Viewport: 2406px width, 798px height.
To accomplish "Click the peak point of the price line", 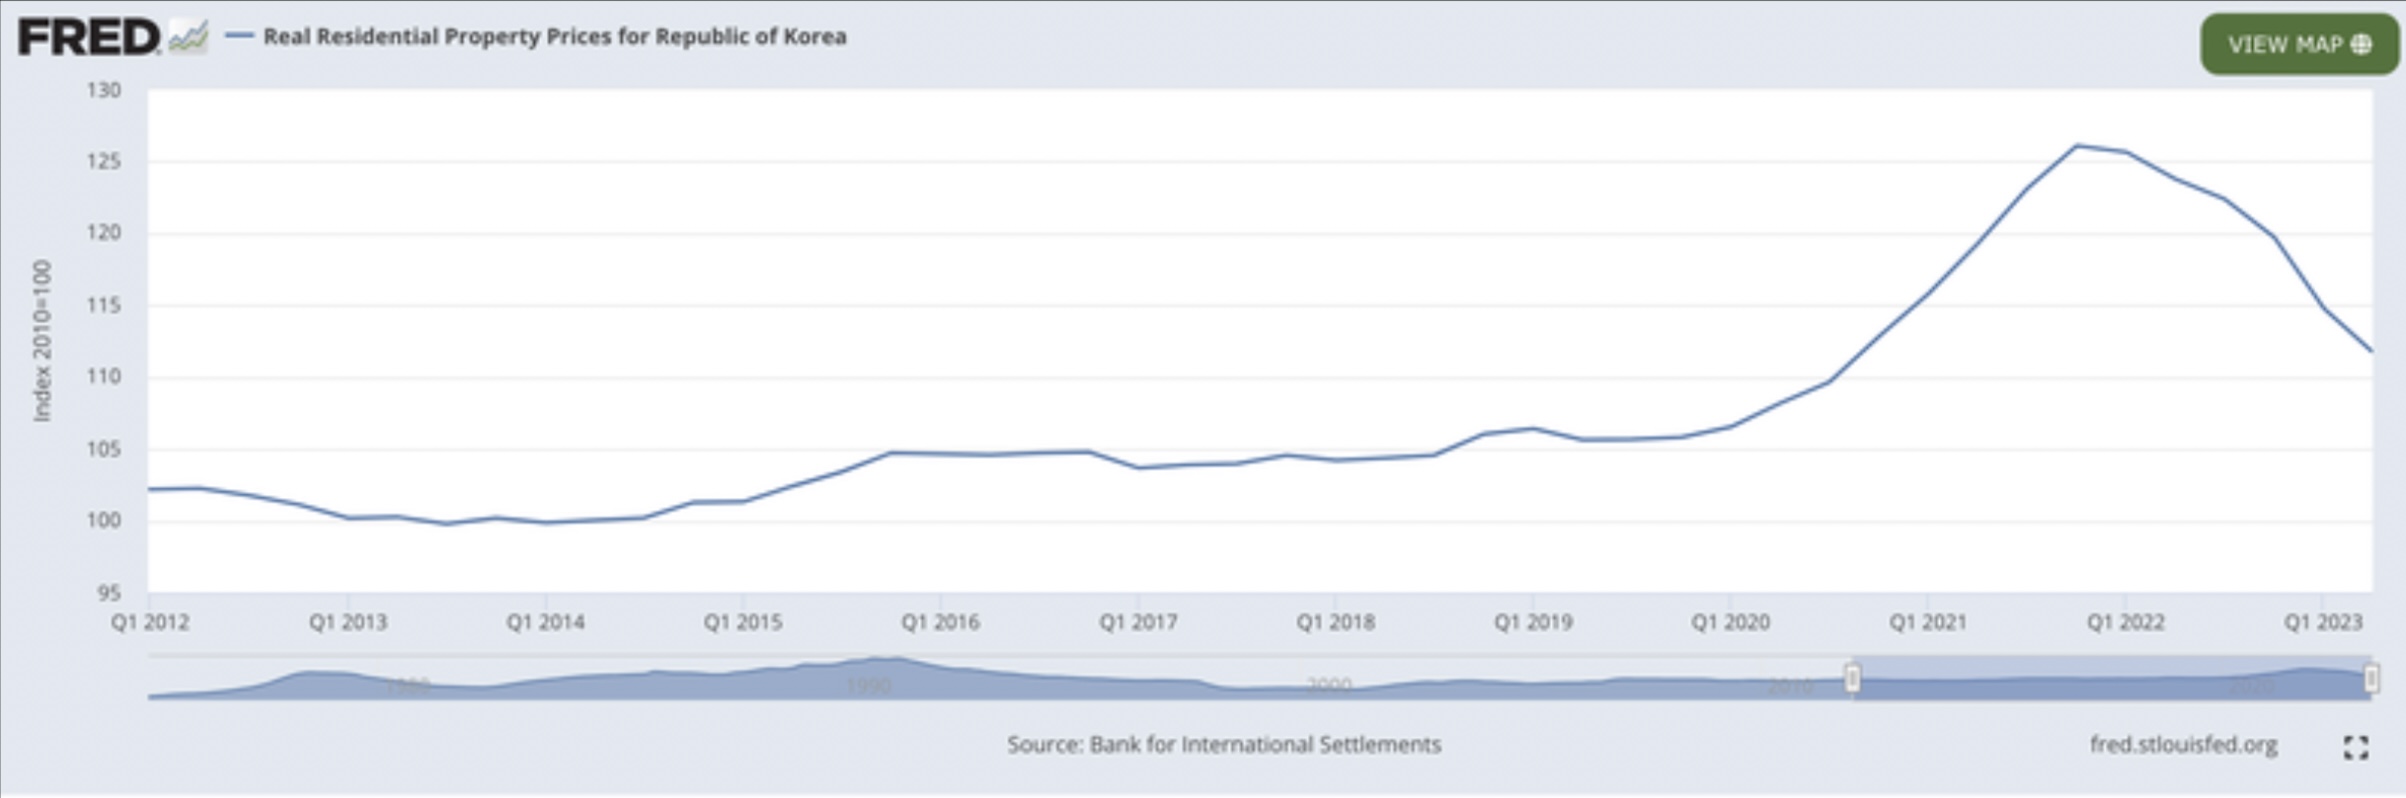I will pos(2077,146).
